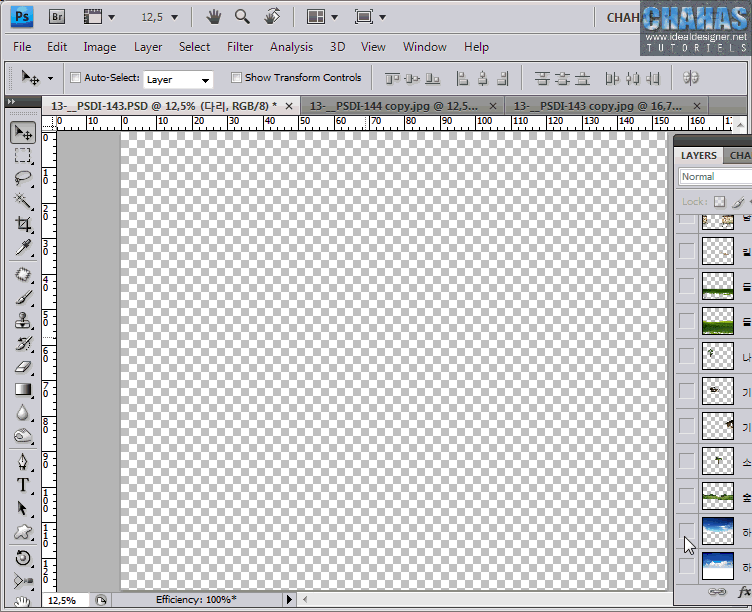The image size is (752, 612).
Task: Launch Adobe Bridge
Action: [x=57, y=17]
